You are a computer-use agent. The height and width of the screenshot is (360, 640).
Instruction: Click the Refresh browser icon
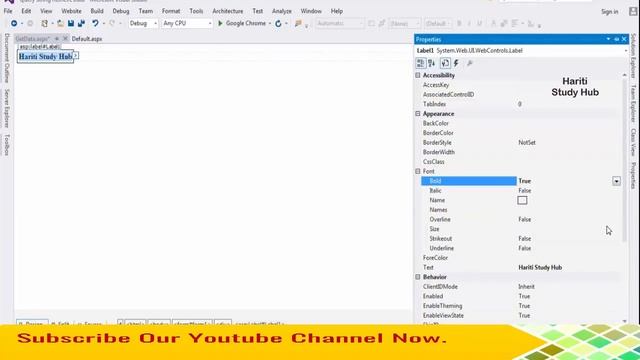coord(278,24)
